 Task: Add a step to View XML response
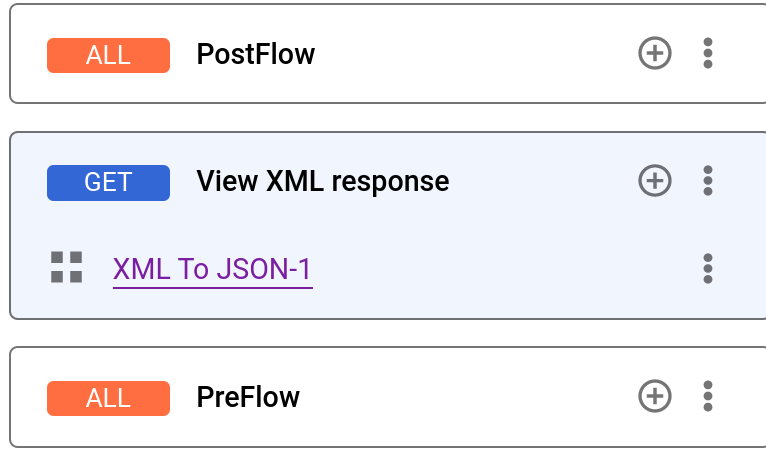[x=654, y=181]
